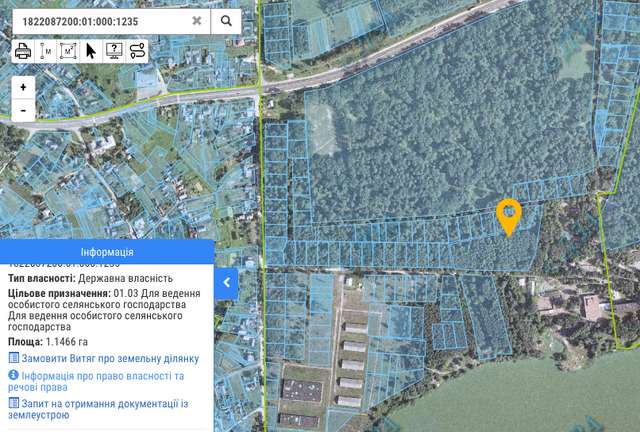Print the map with printer icon
The height and width of the screenshot is (432, 640).
(23, 51)
